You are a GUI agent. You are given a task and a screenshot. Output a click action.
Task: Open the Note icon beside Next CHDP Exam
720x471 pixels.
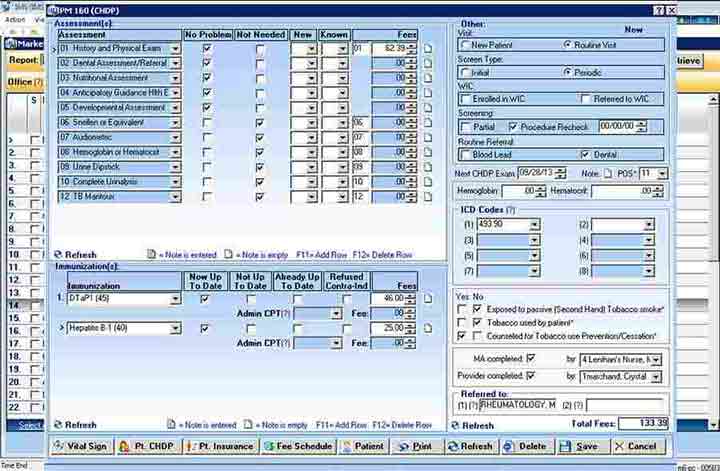coord(608,174)
